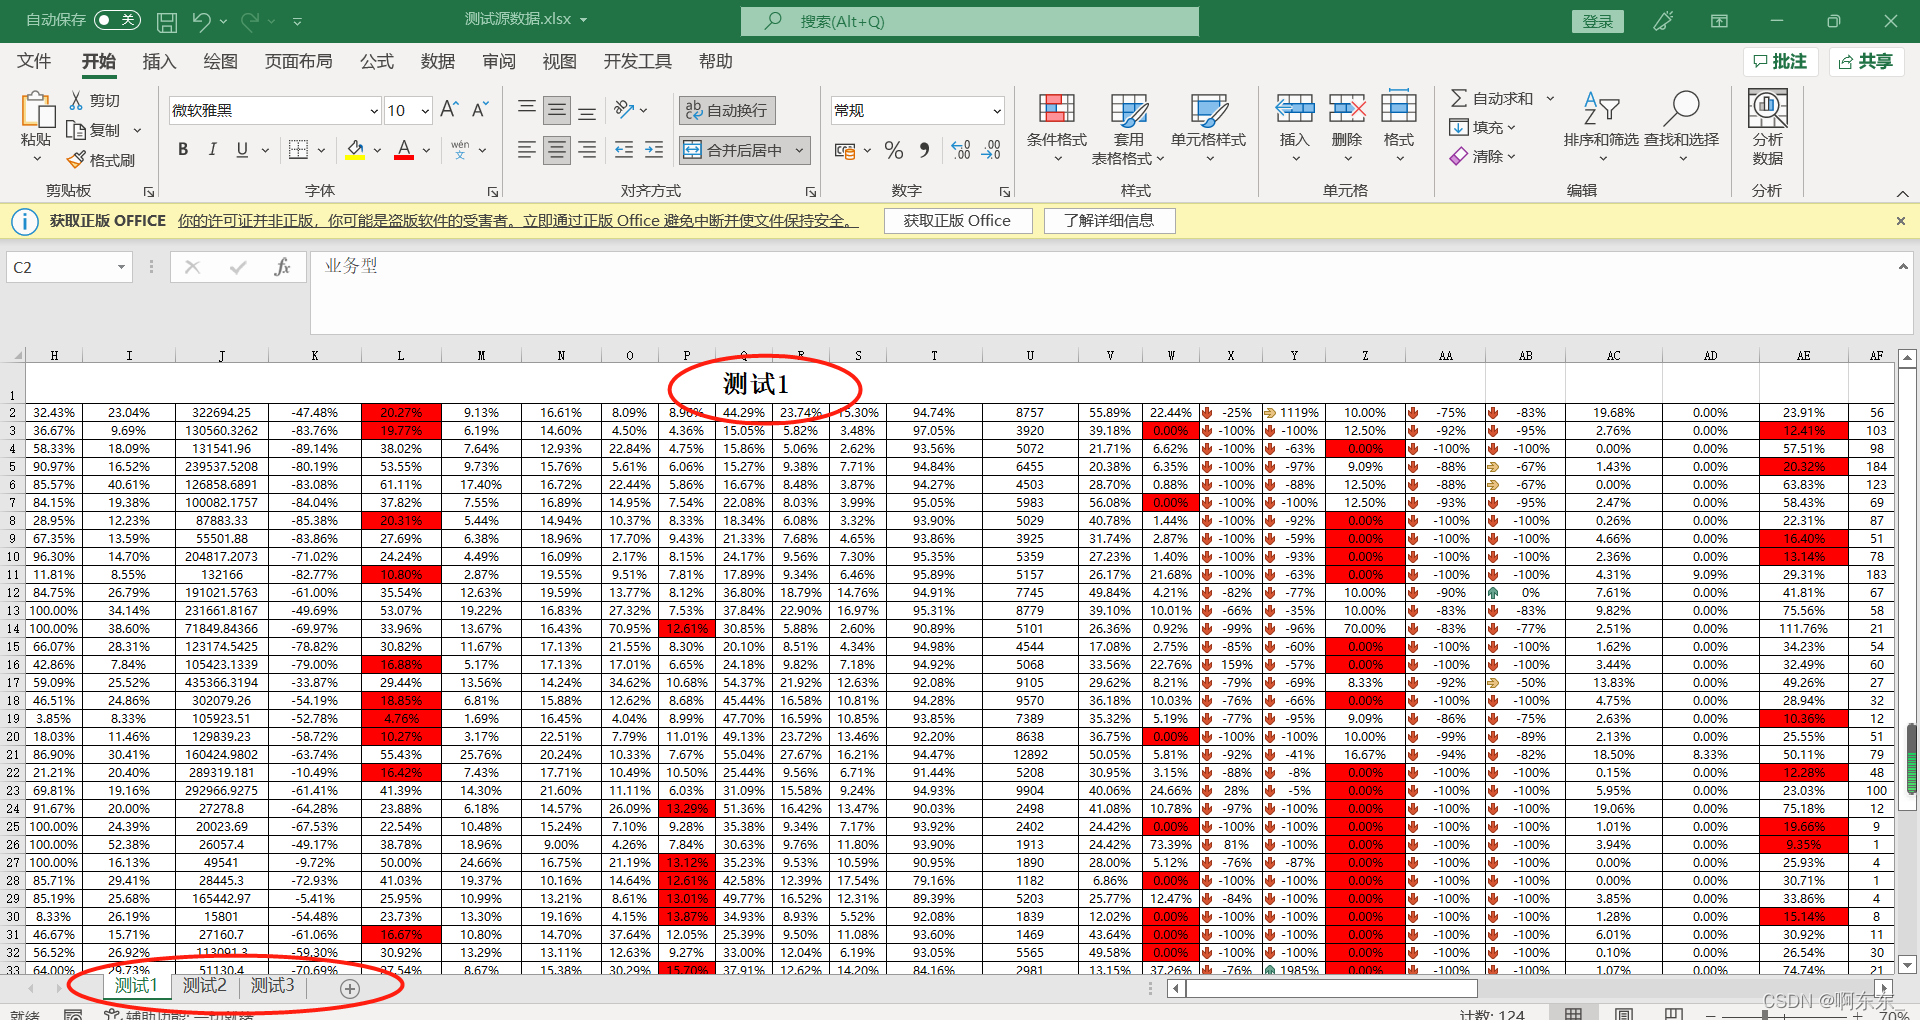The width and height of the screenshot is (1920, 1020).
Task: Cut selection with the scissors icon
Action: [x=76, y=101]
